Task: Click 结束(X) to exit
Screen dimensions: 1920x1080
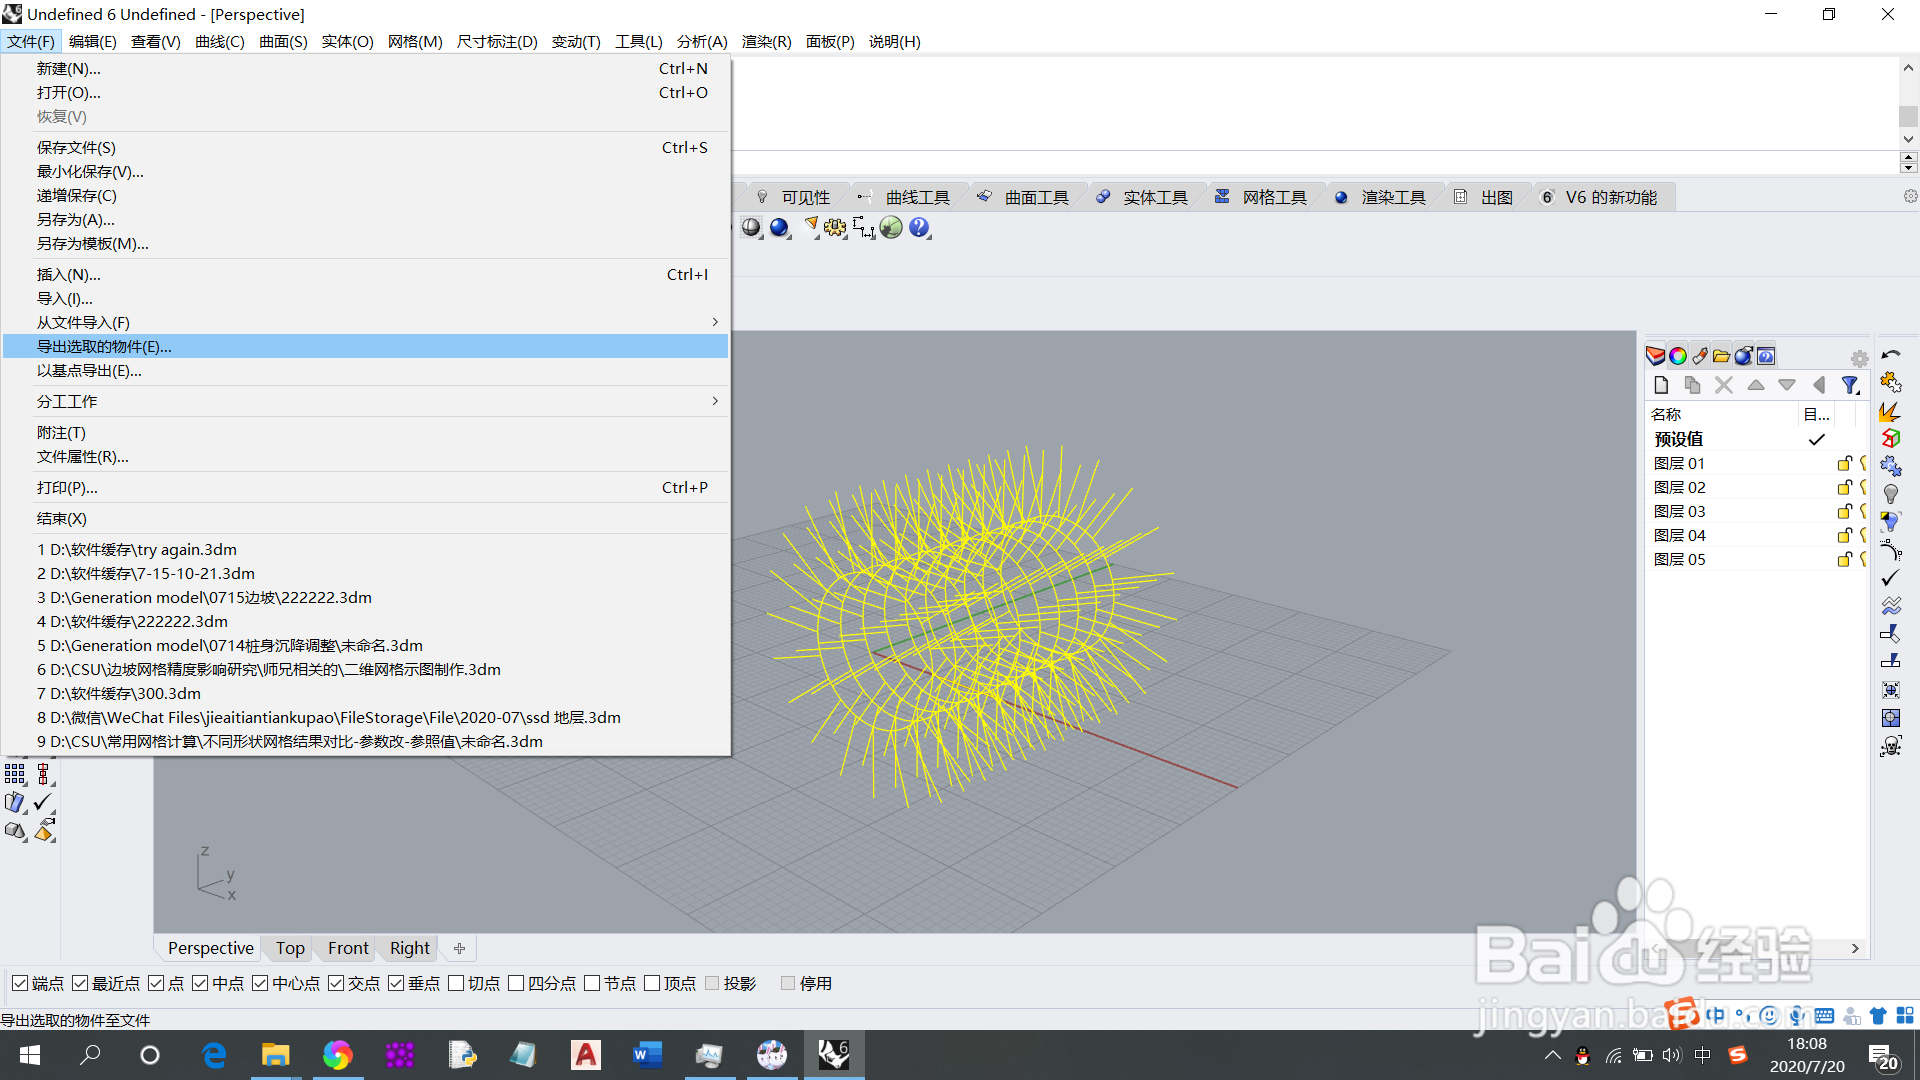Action: tap(366, 519)
